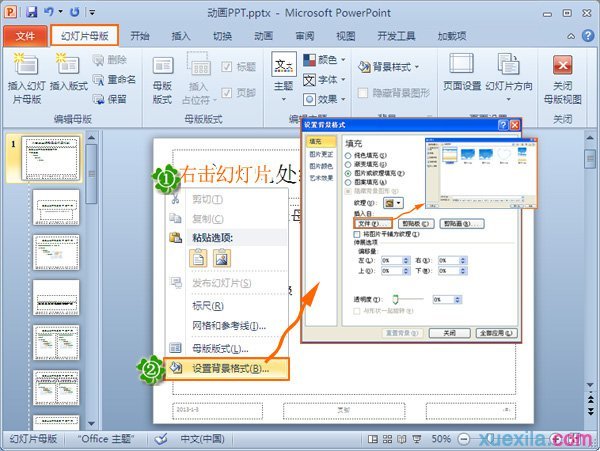Viewport: 600px width, 451px height.
Task: Open the Animations (动画) ribbon tab
Action: tap(263, 36)
